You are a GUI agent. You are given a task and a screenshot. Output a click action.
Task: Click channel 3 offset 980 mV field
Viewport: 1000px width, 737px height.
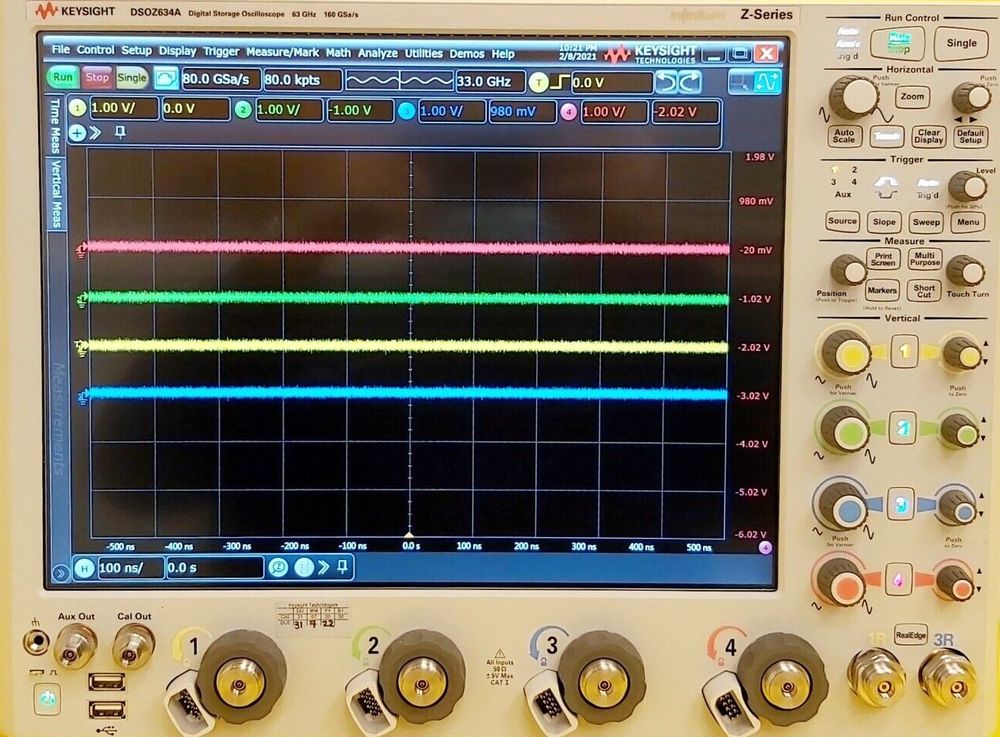pyautogui.click(x=522, y=112)
